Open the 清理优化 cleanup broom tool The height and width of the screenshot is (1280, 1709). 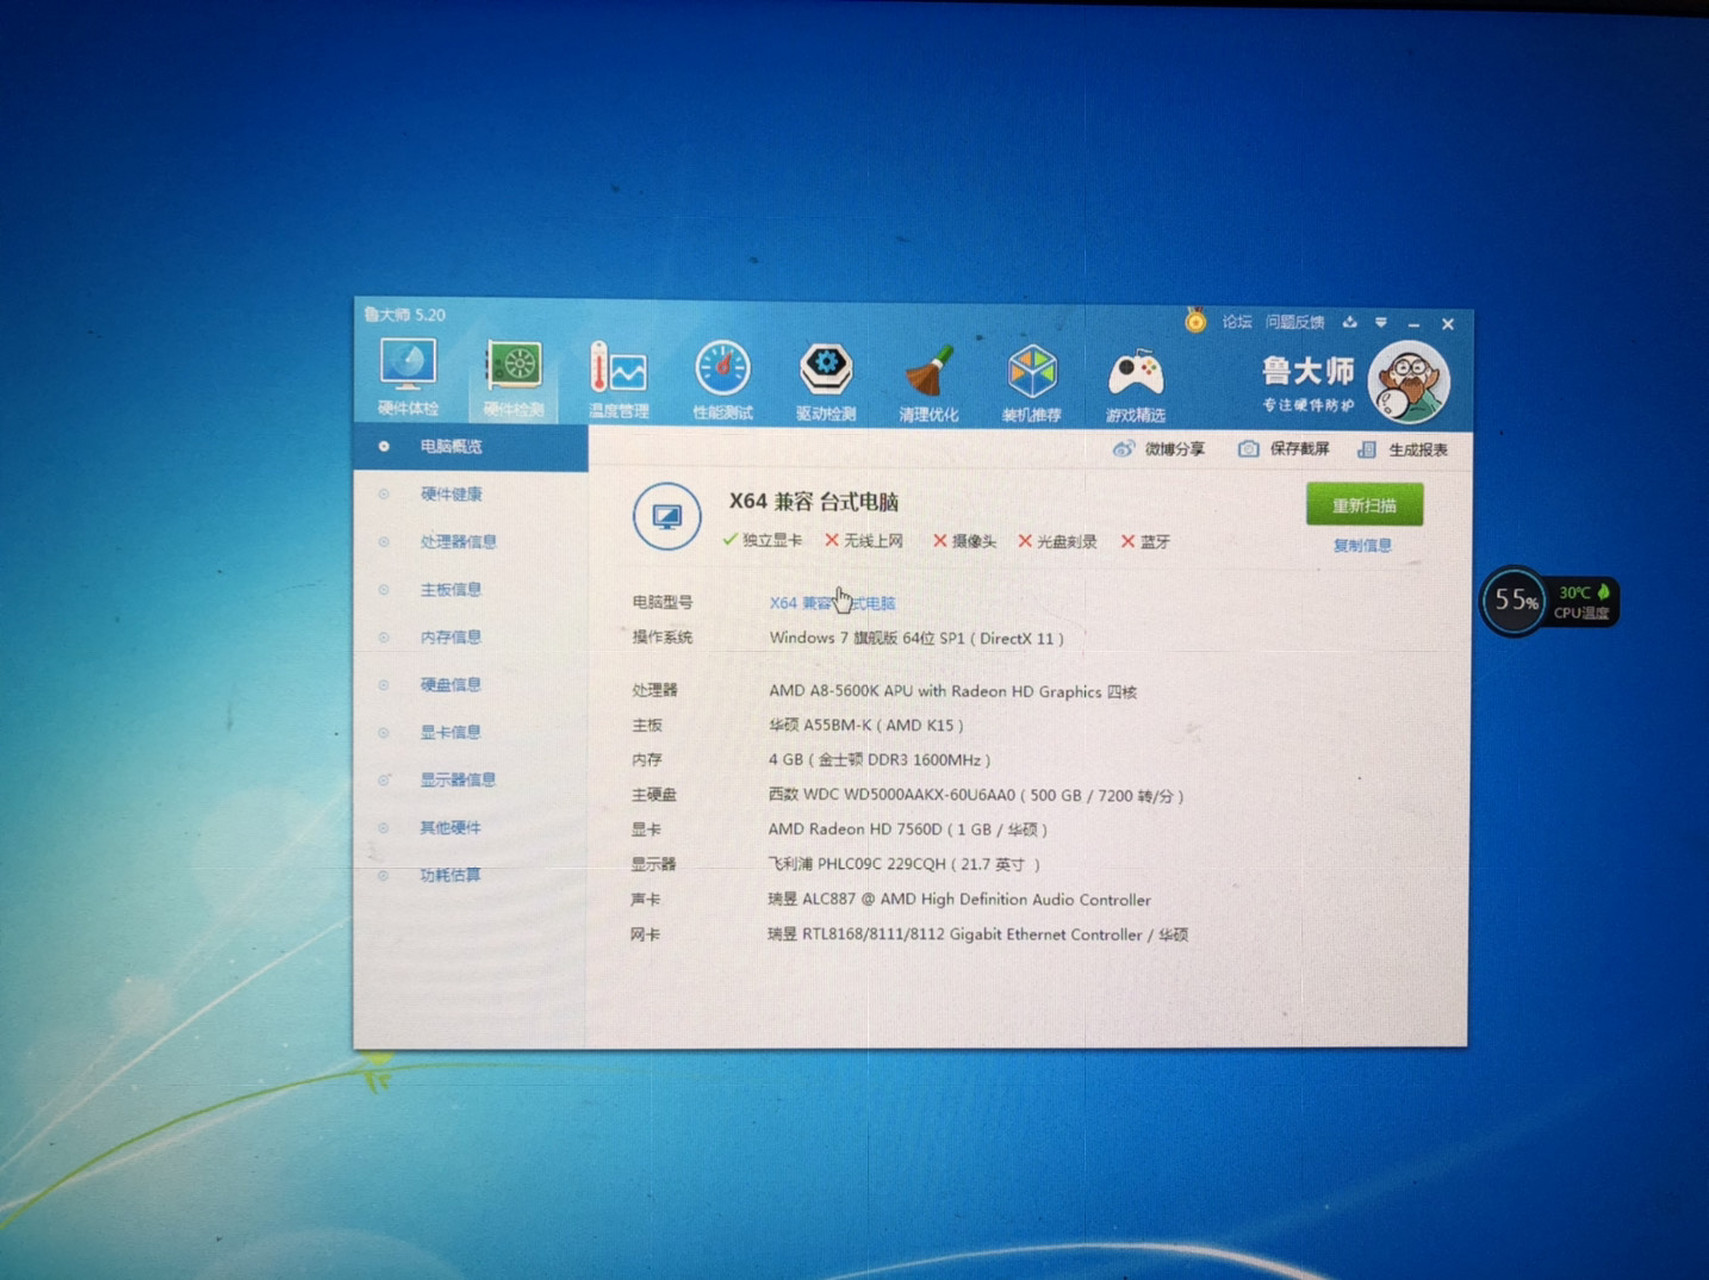pos(929,383)
